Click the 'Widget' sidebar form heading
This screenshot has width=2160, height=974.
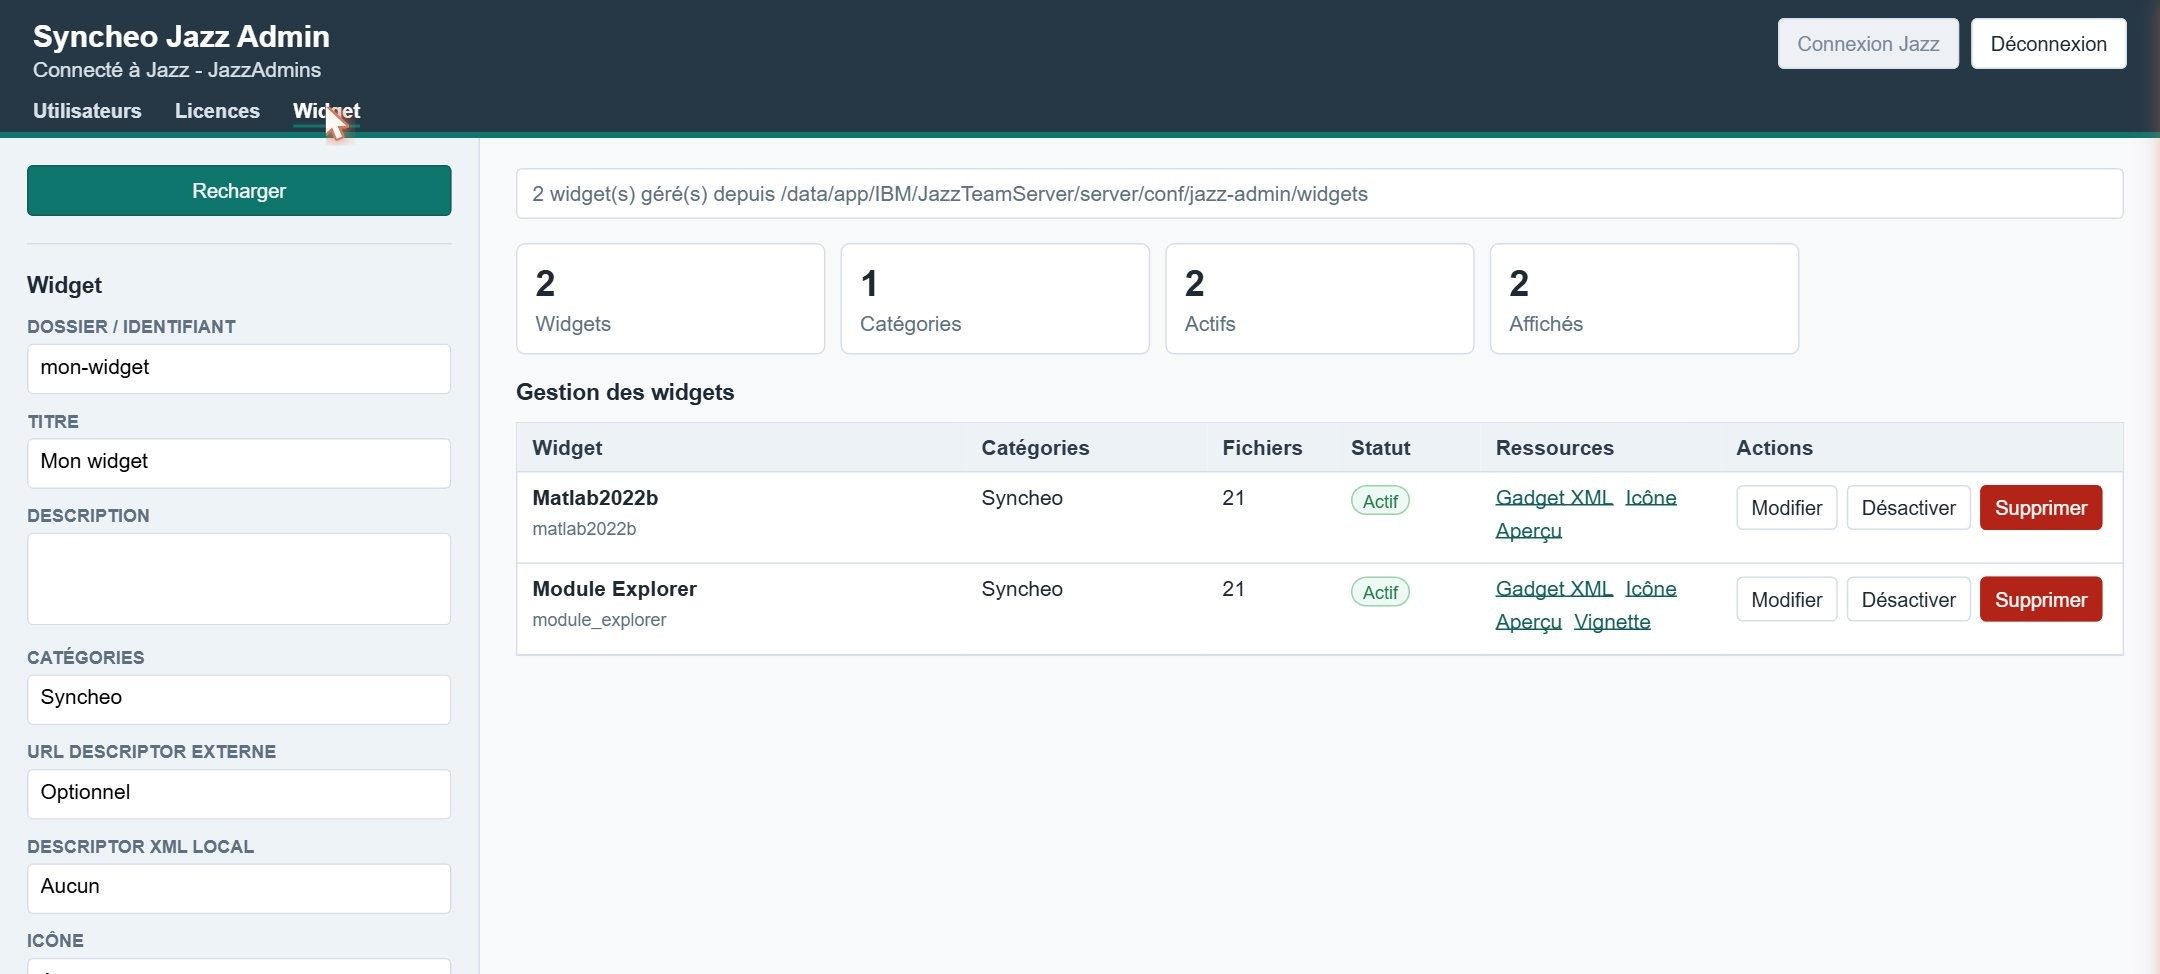[x=64, y=285]
